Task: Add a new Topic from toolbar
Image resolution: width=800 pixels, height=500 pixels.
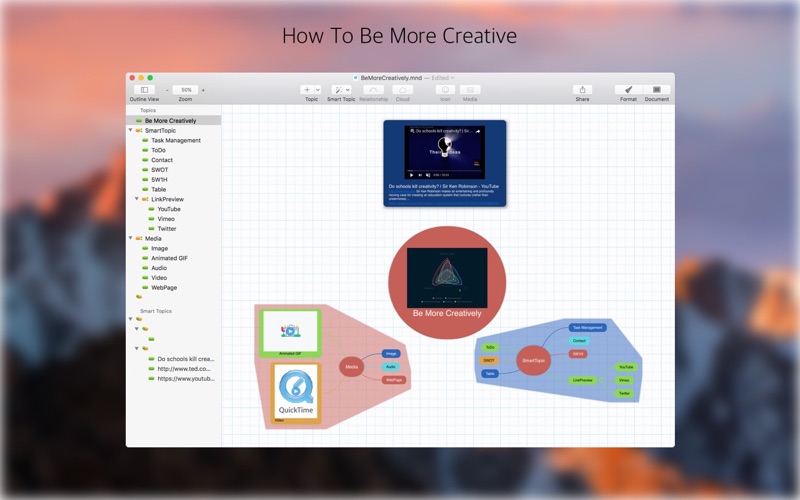Action: click(307, 90)
